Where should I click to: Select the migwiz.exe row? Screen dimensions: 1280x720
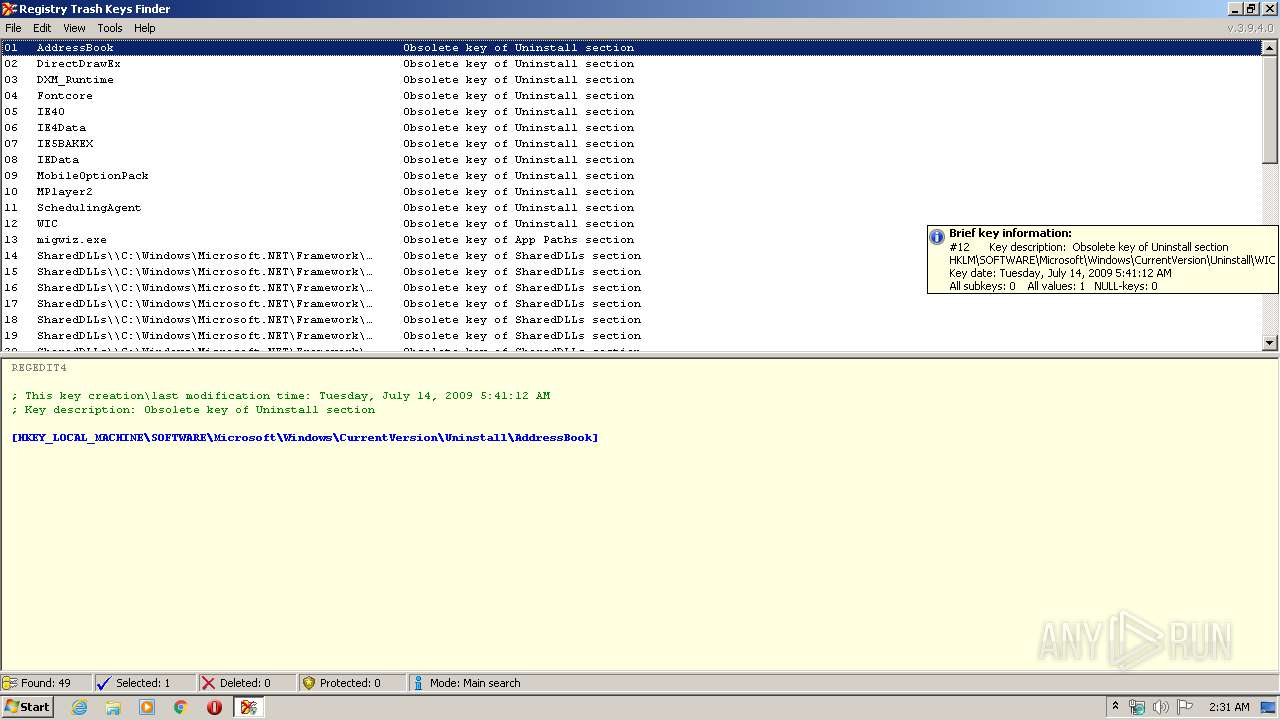point(631,240)
